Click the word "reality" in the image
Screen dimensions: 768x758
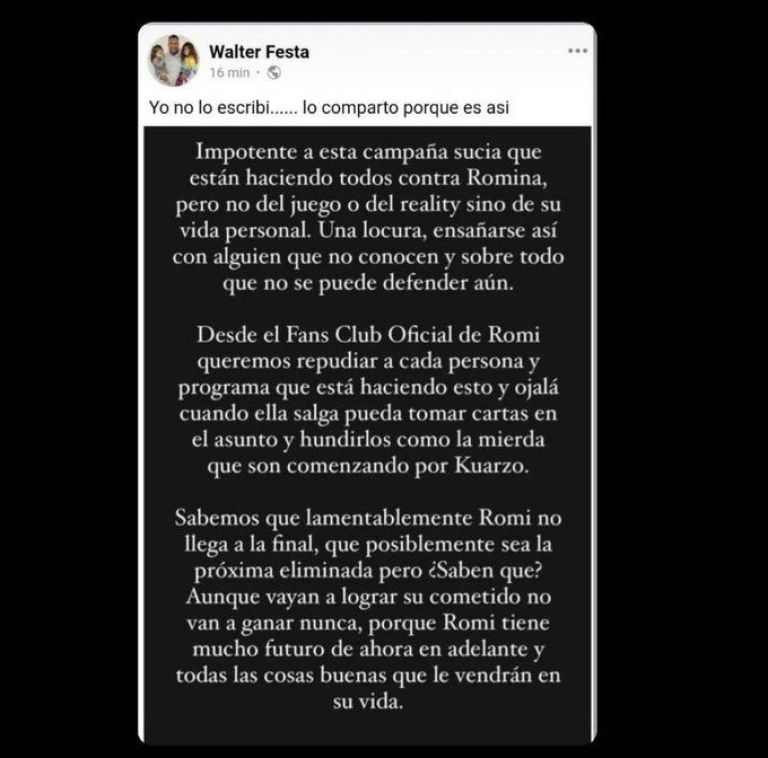(430, 205)
